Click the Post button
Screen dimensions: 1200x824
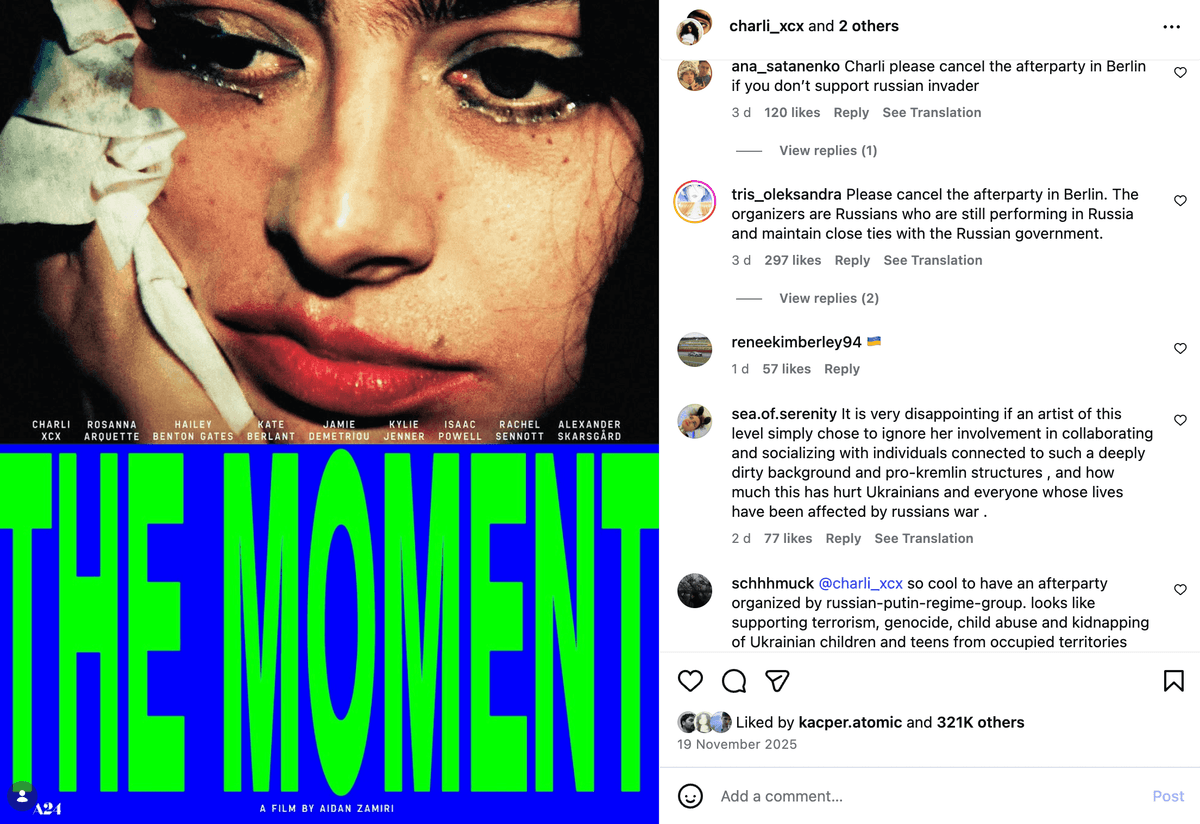[1168, 796]
